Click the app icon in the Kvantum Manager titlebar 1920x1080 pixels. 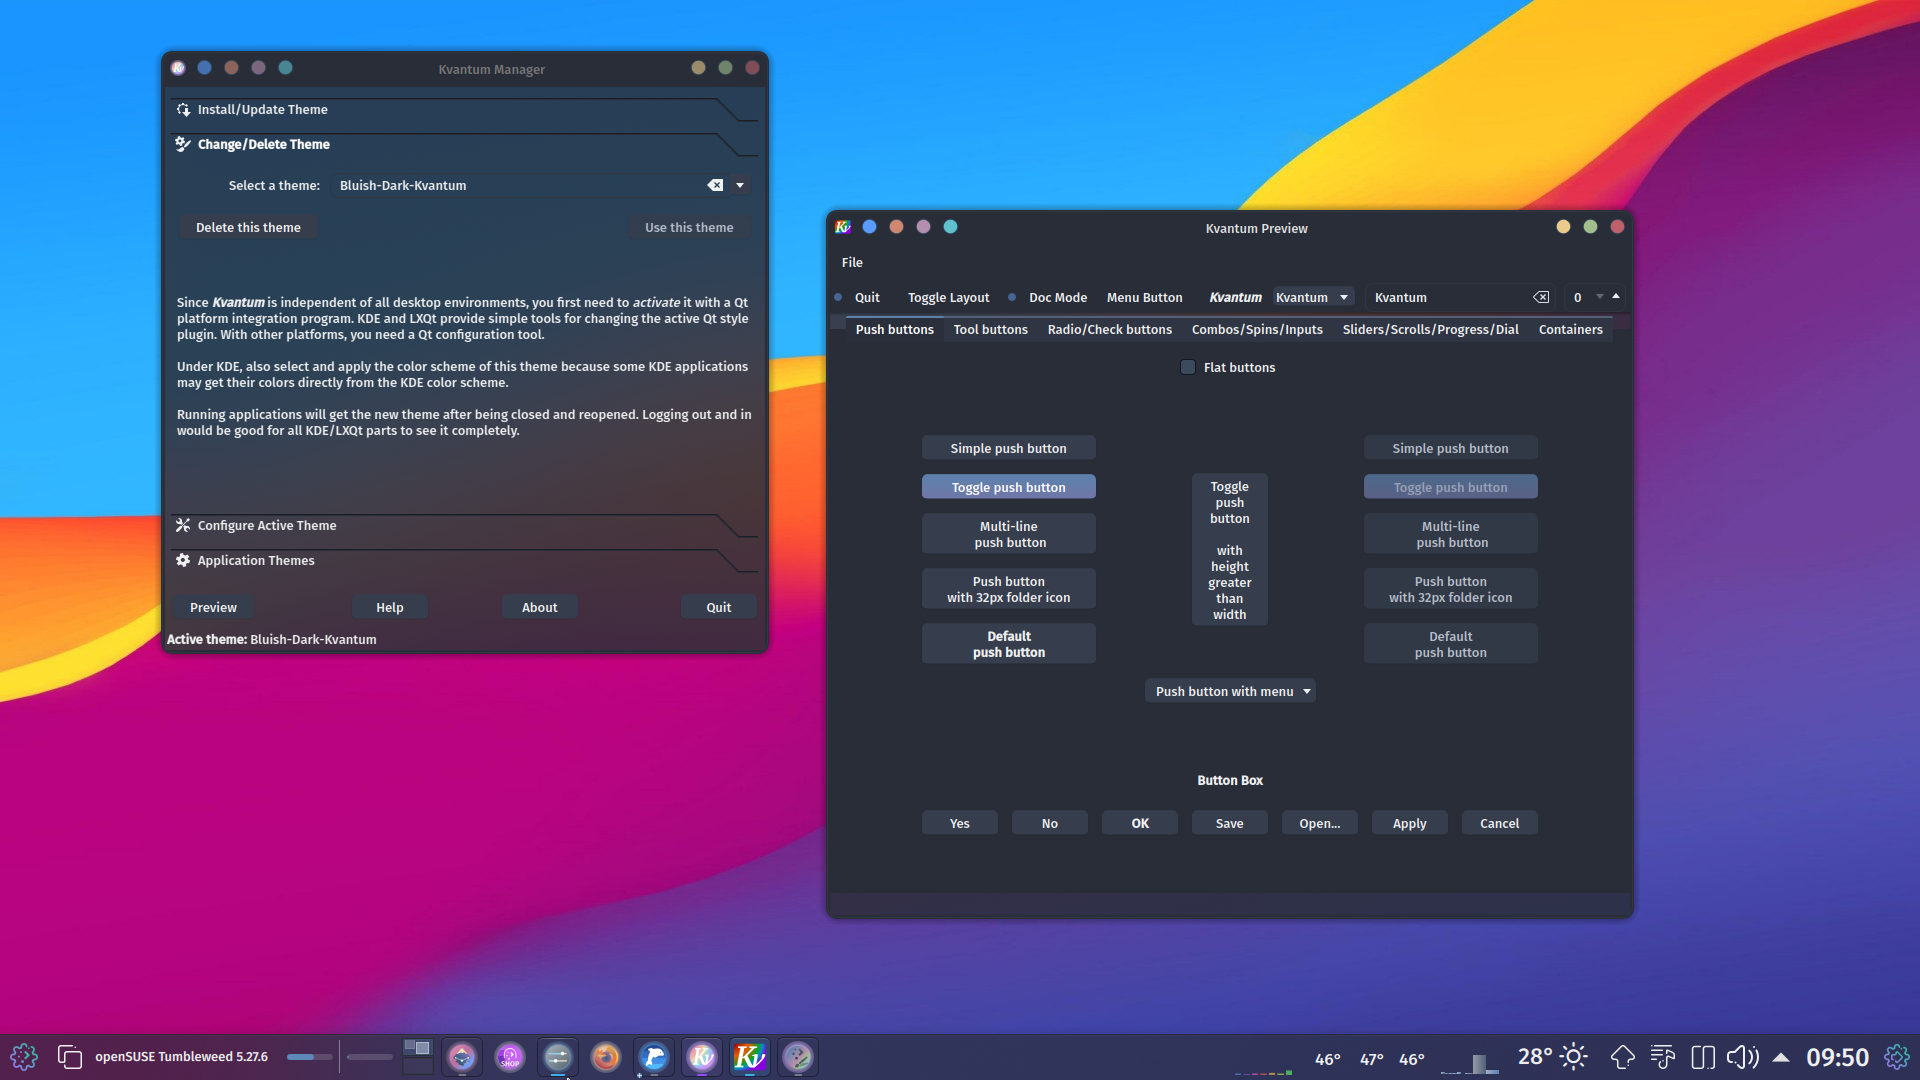click(x=178, y=68)
